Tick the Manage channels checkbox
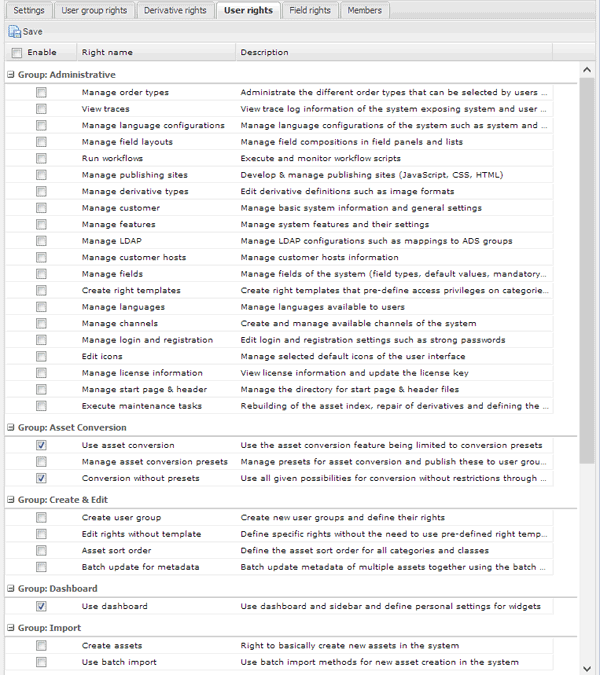Screen dimensions: 600x675 pos(41,323)
